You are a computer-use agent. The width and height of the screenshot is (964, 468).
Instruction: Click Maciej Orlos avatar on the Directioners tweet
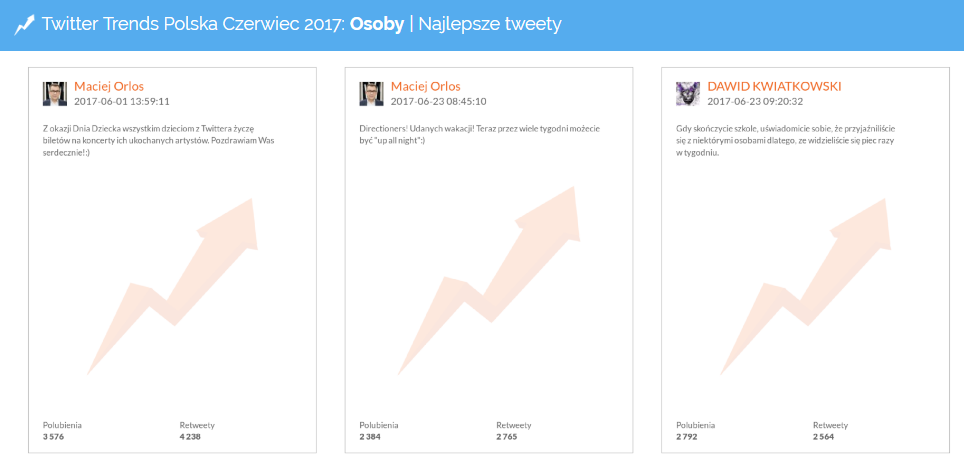371,94
